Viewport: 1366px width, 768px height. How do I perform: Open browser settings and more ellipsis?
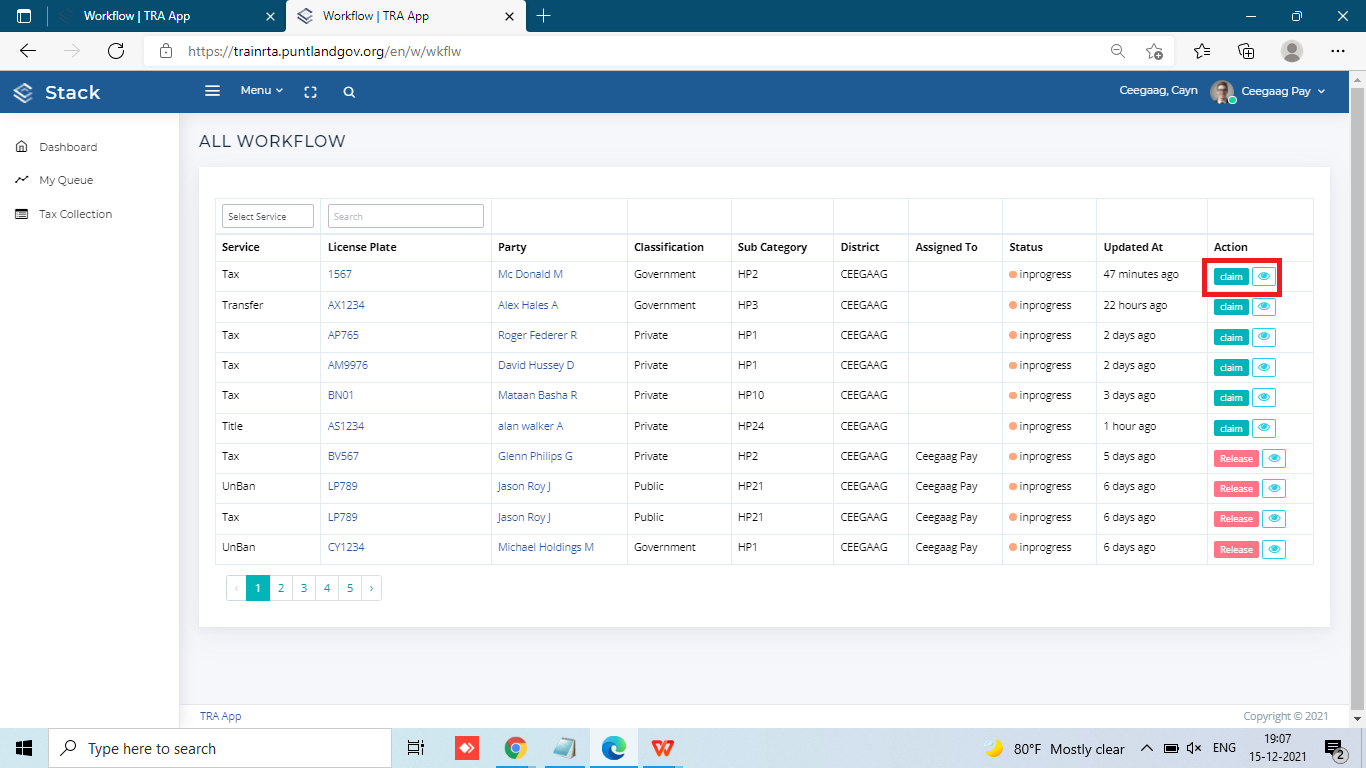tap(1338, 51)
